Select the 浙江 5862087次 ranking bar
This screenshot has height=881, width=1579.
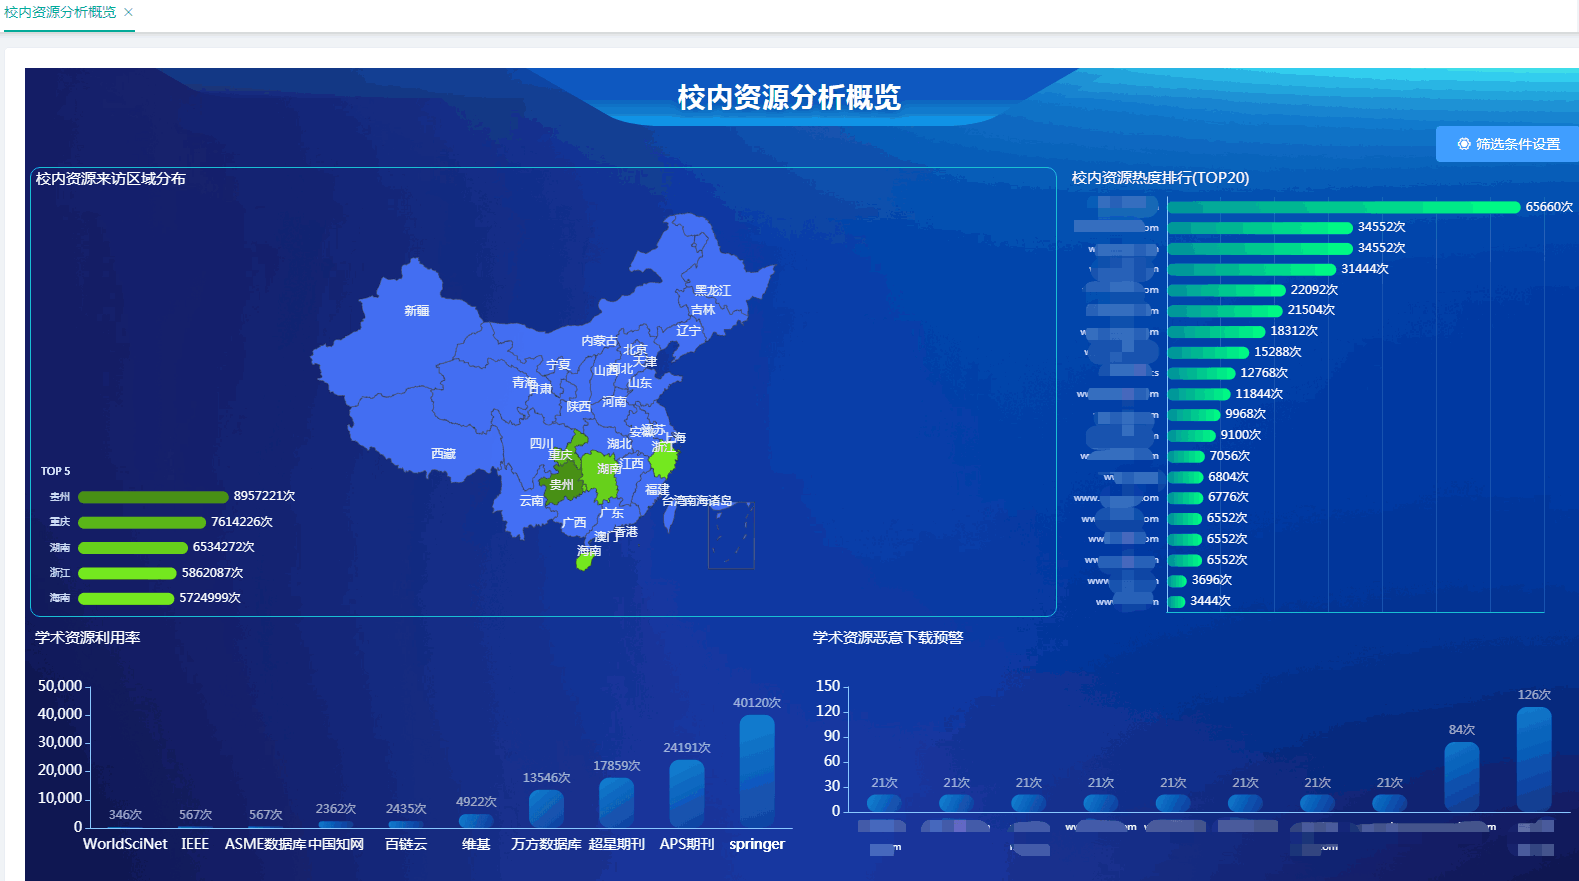[x=127, y=573]
